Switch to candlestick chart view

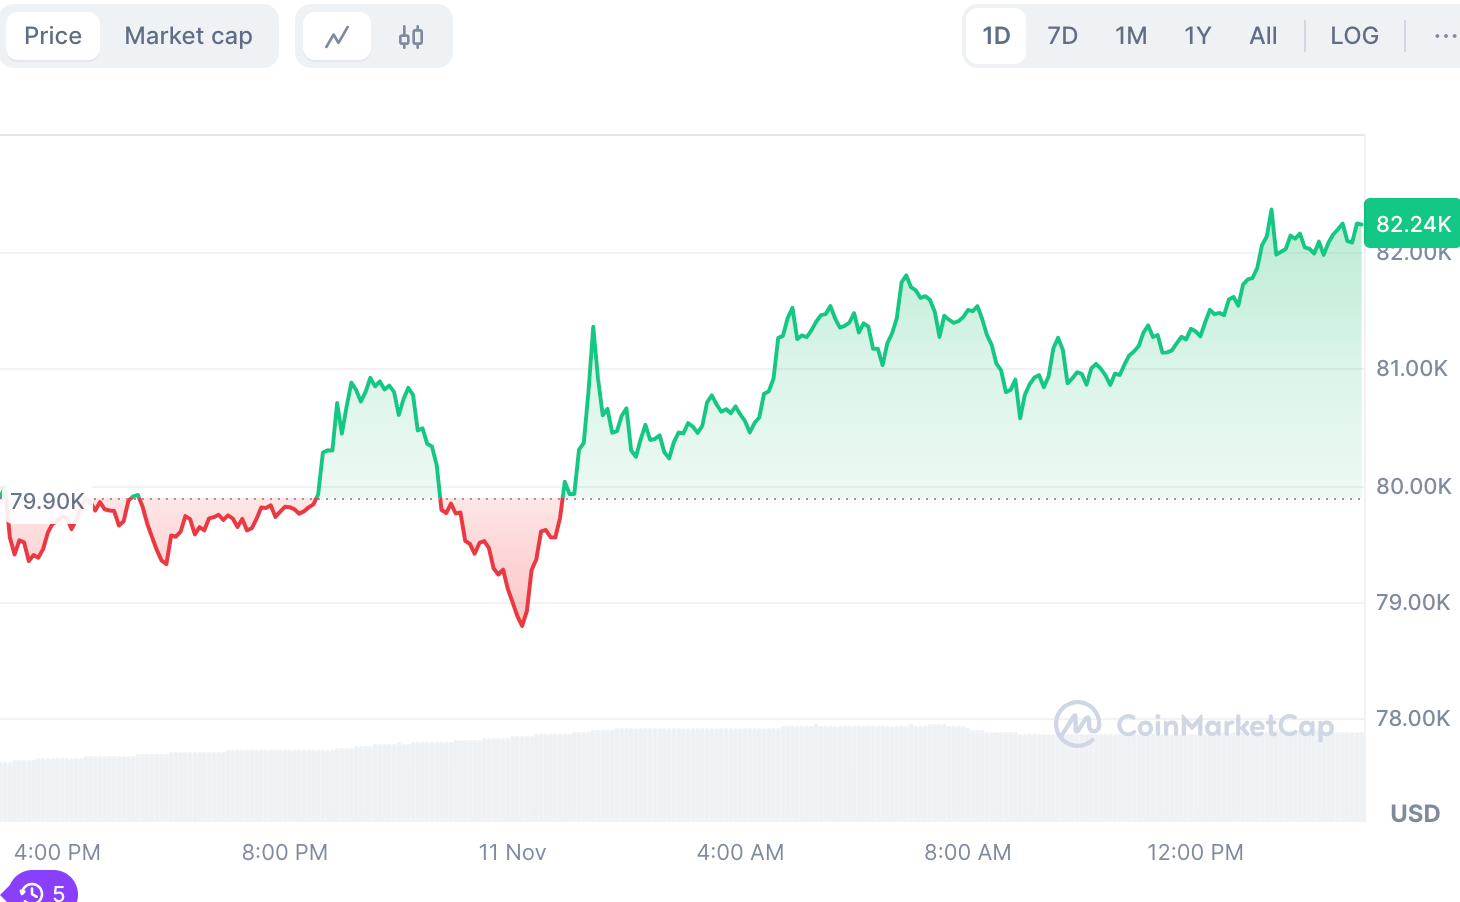(411, 37)
